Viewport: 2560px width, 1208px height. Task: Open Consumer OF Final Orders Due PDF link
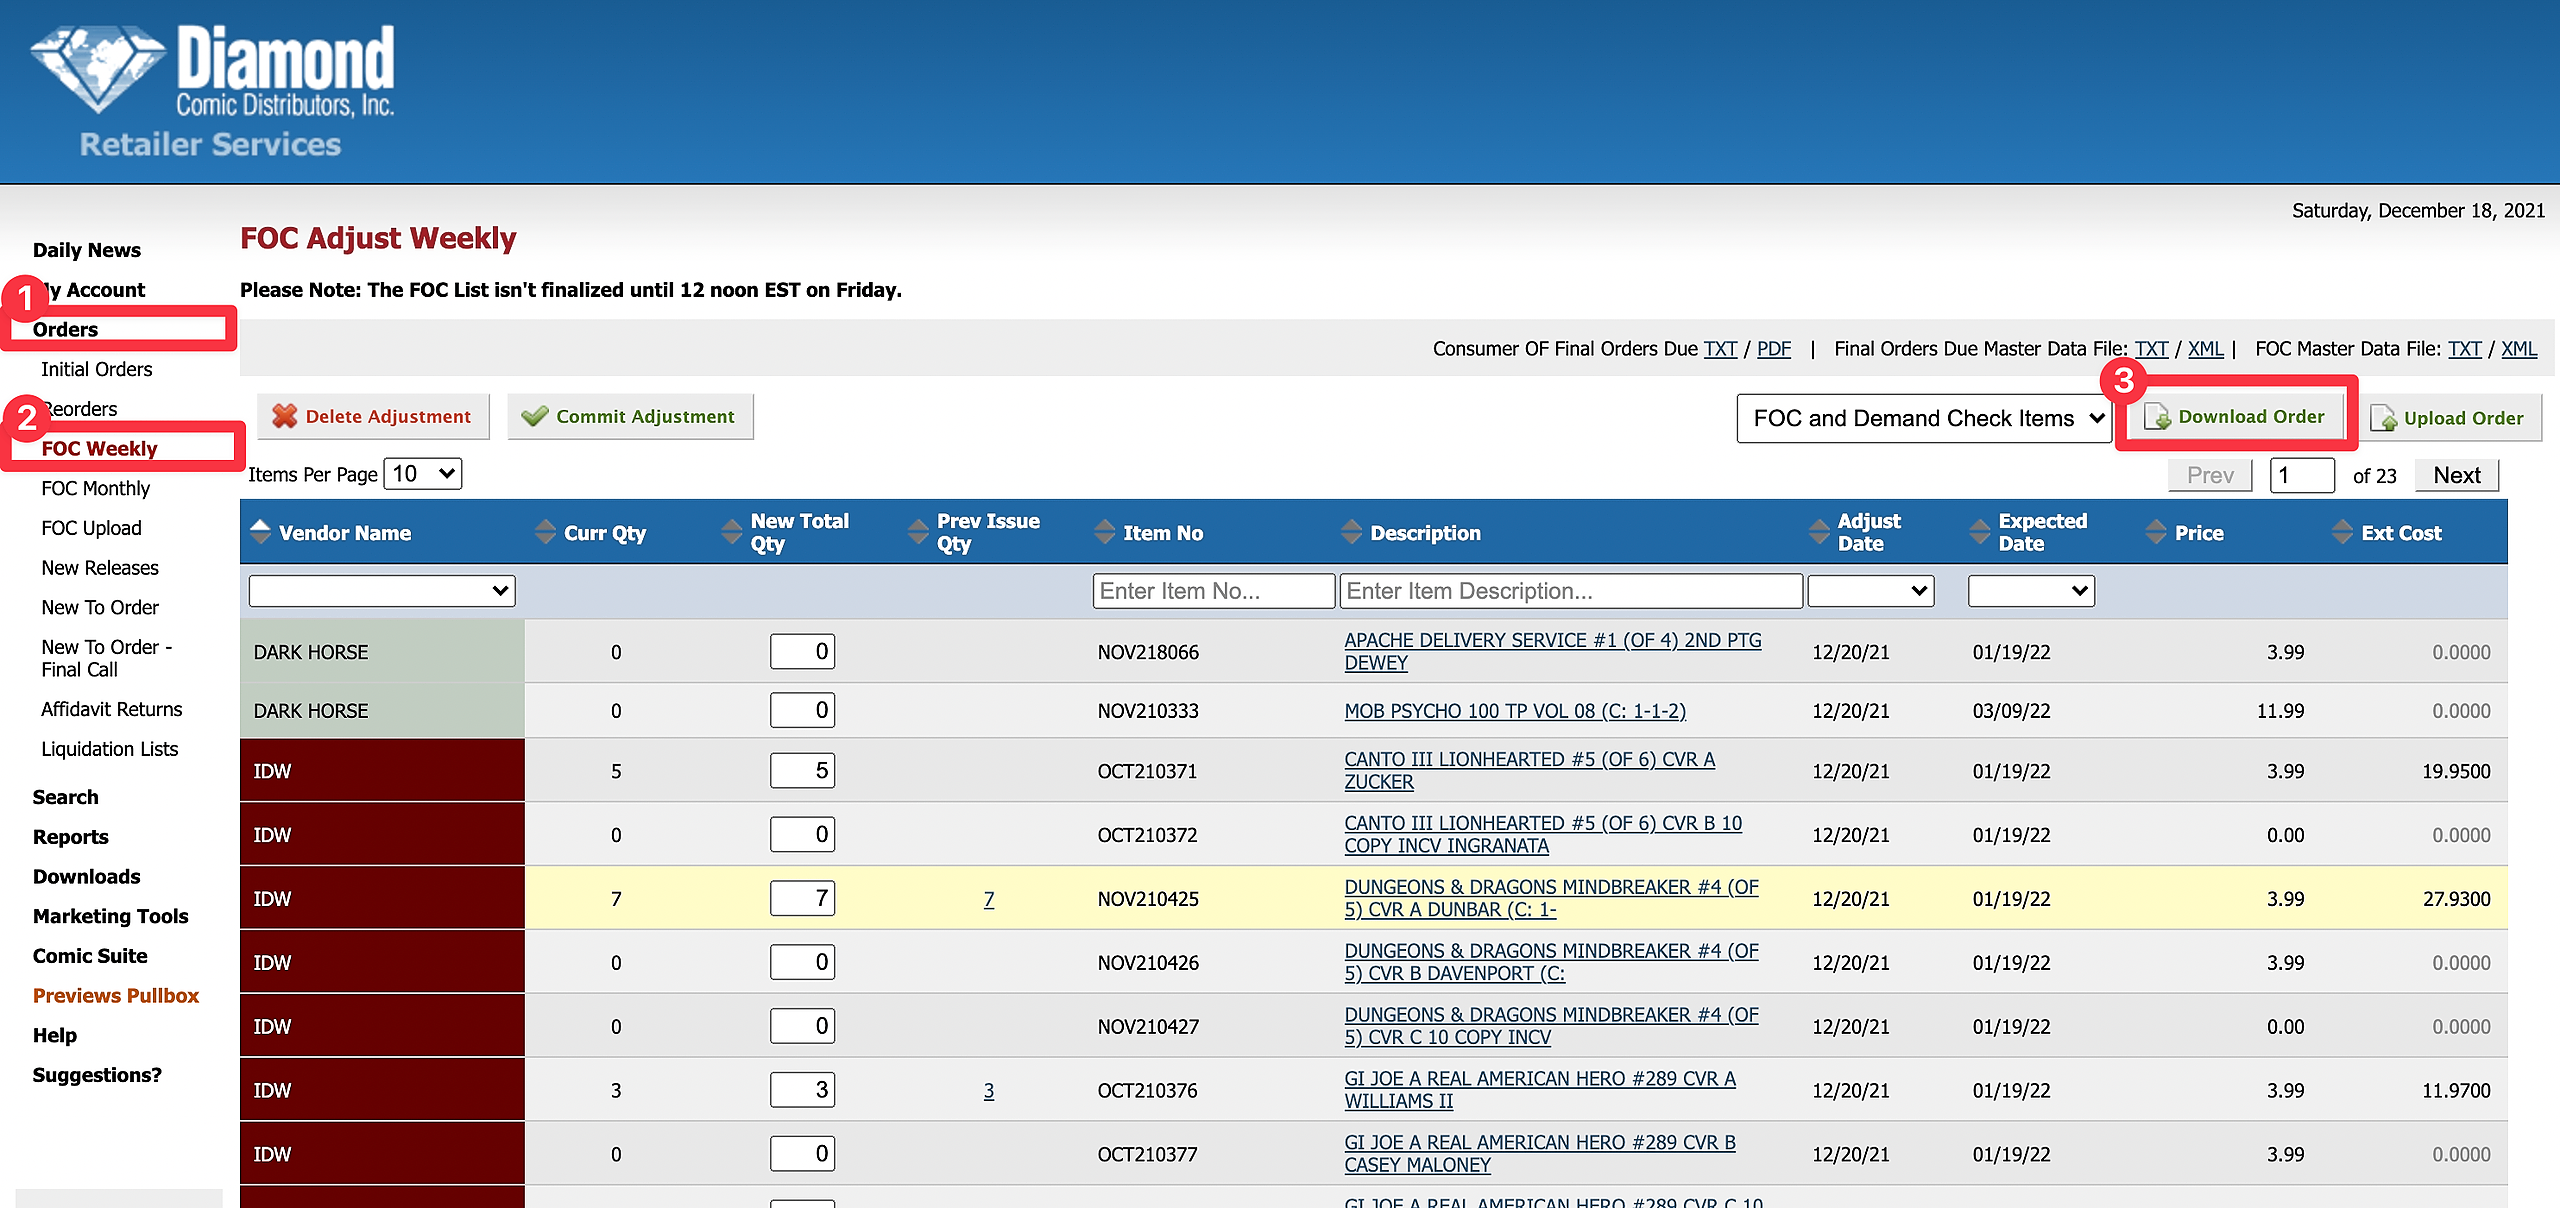1774,349
